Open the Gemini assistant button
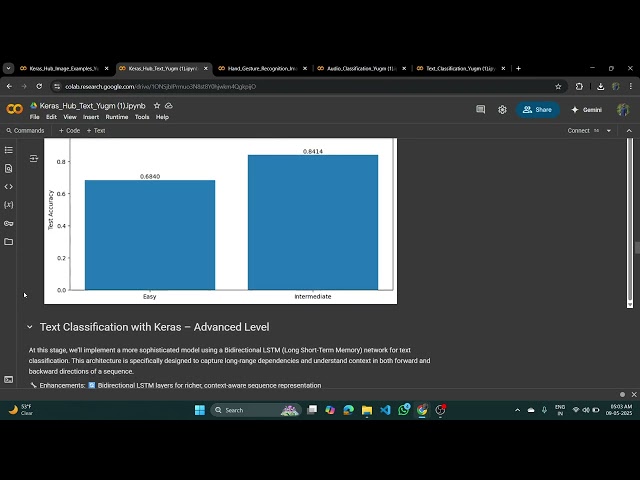The width and height of the screenshot is (640, 480). point(587,109)
